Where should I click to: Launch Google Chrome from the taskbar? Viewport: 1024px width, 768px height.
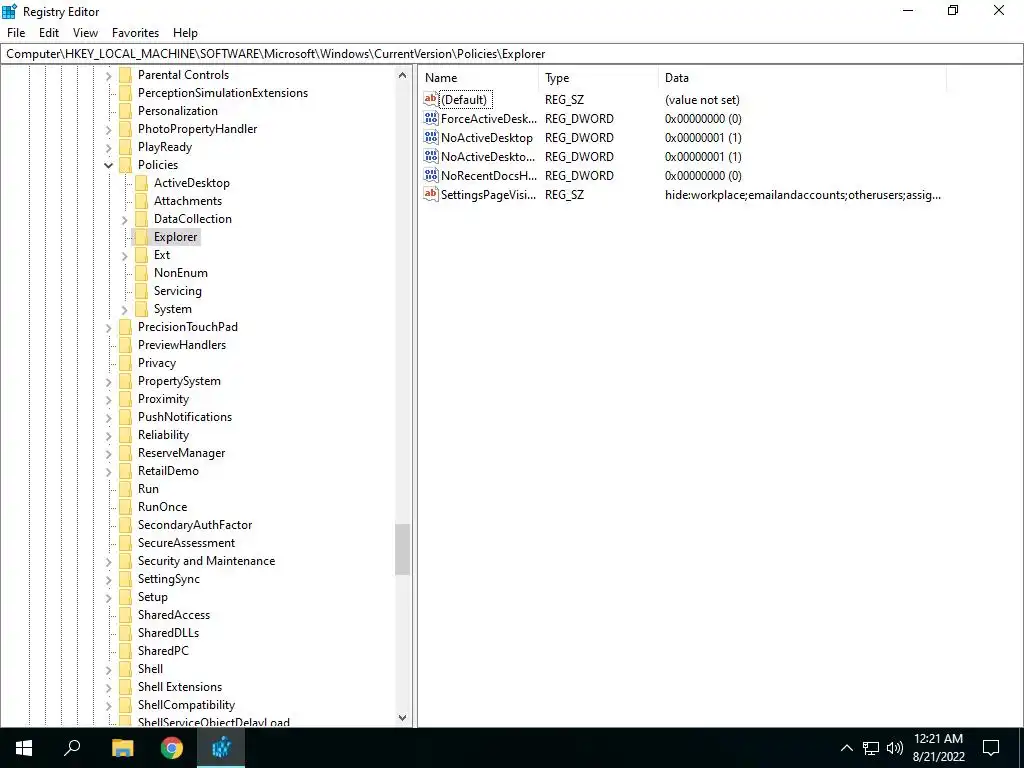click(172, 748)
